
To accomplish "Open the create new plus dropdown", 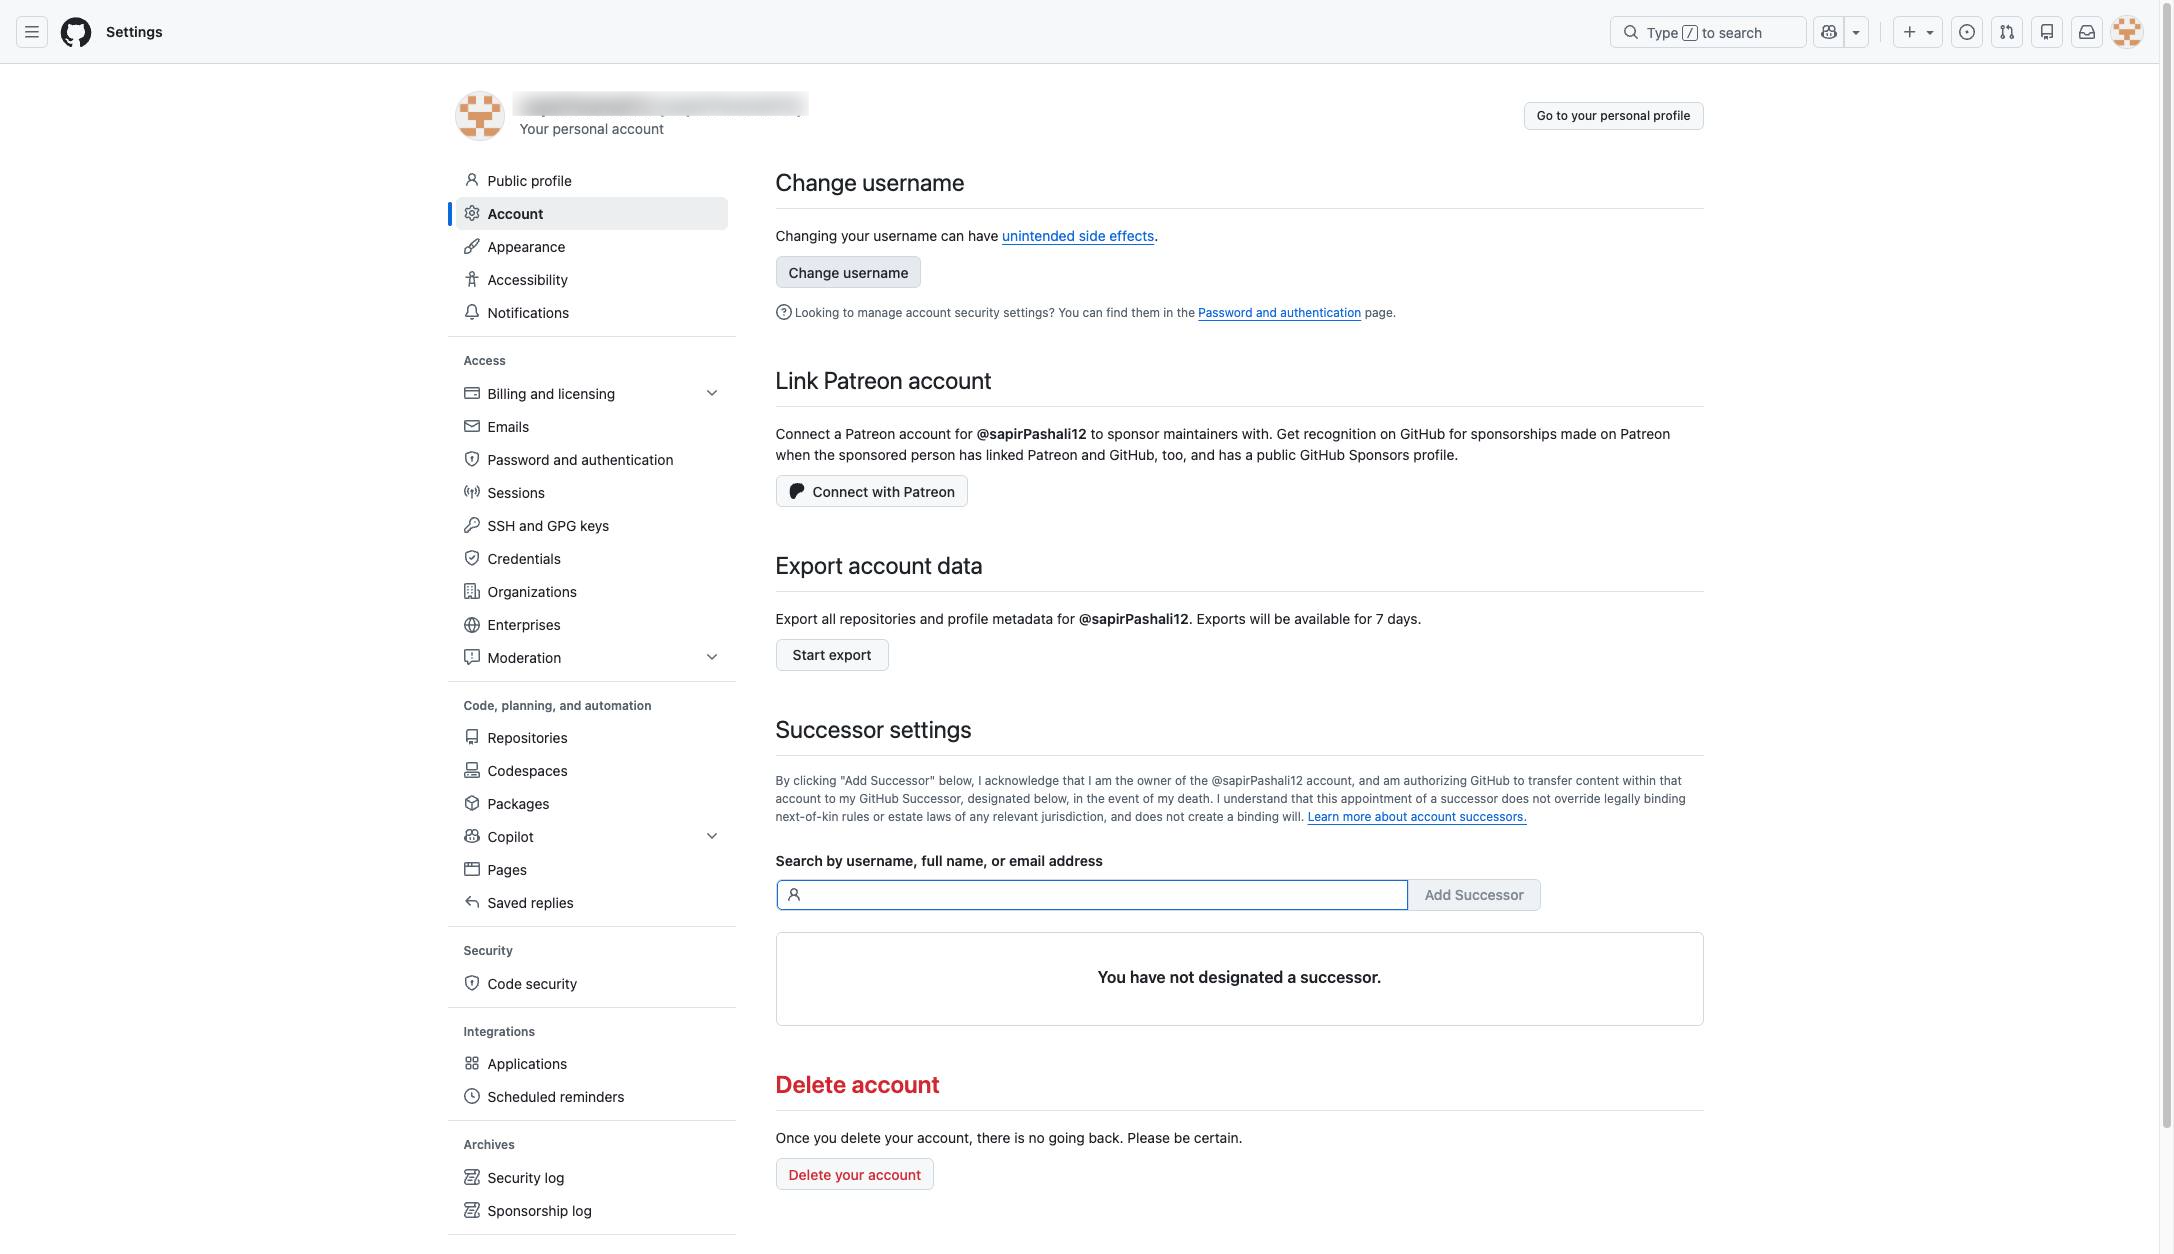I will click(x=1918, y=32).
